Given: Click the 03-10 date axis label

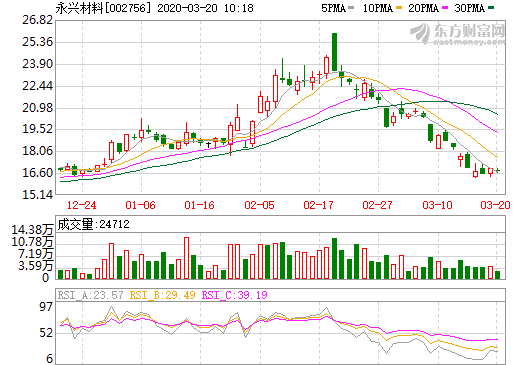Looking at the screenshot, I should (437, 205).
